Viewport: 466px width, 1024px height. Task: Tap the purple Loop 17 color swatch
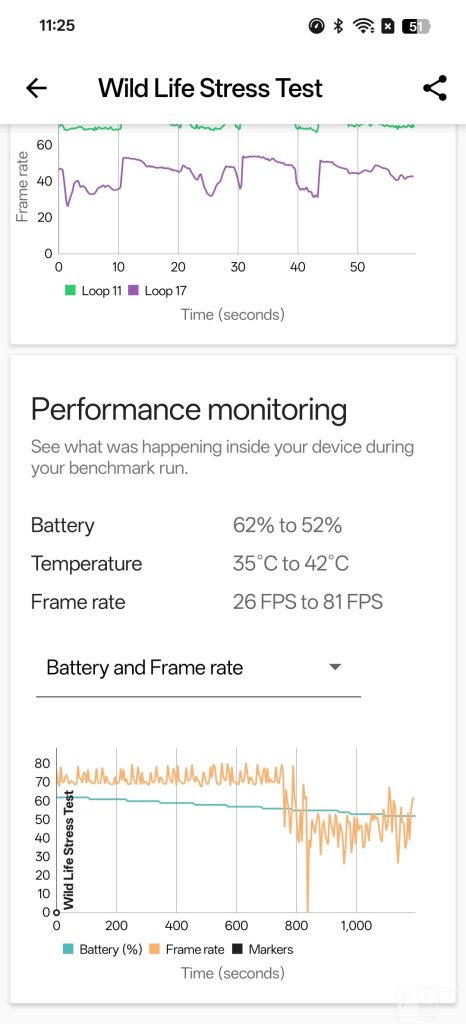point(132,291)
